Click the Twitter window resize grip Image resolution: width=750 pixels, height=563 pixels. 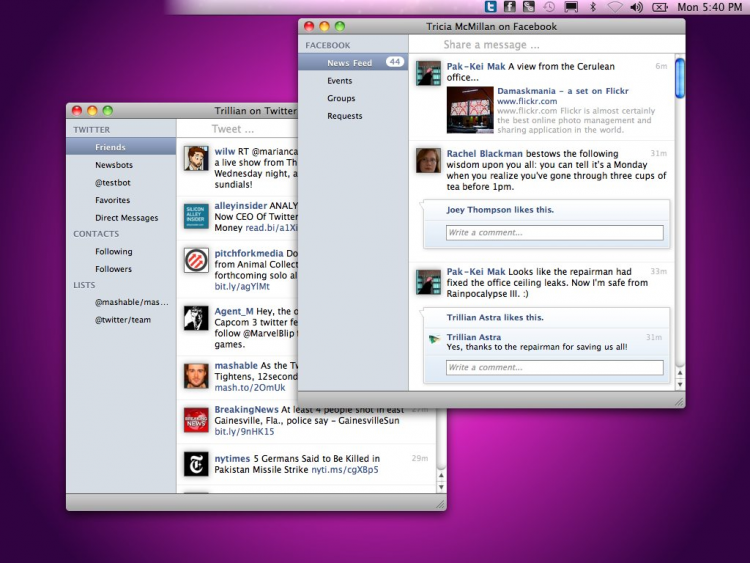[x=441, y=505]
